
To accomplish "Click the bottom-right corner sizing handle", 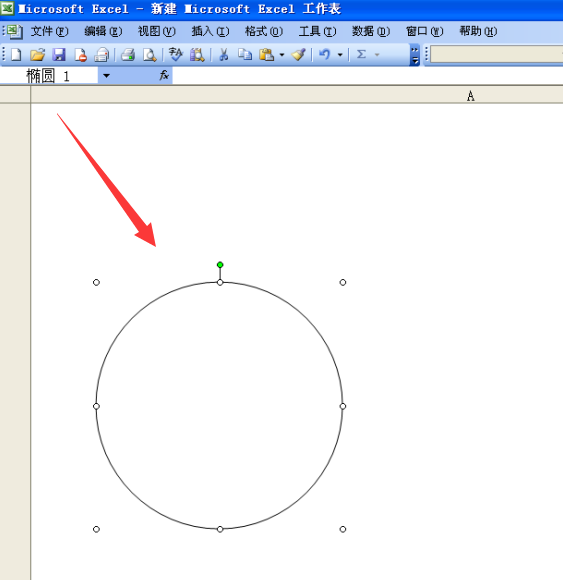I will (343, 529).
